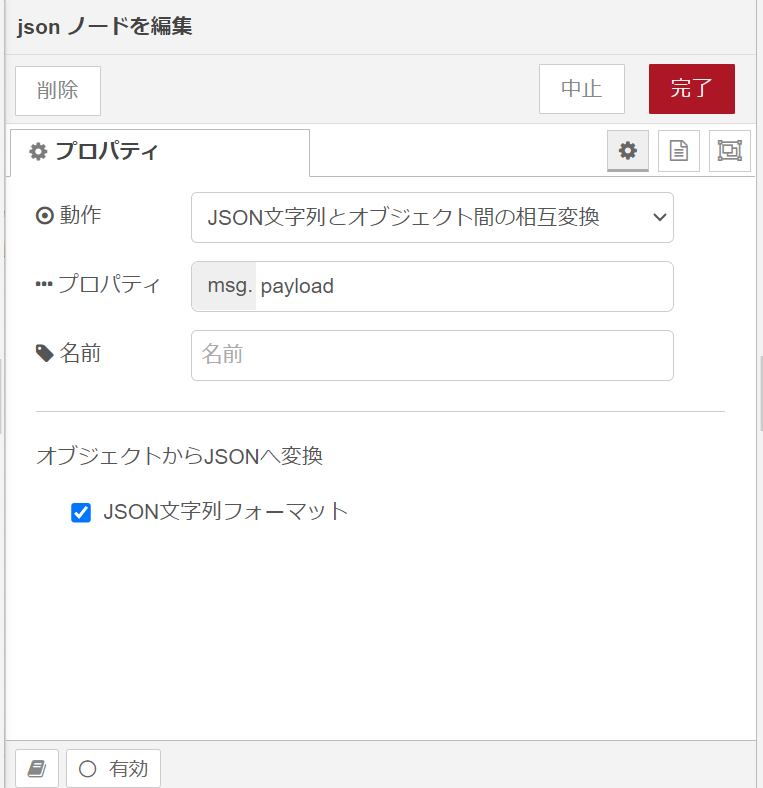Click into the payload property field
Viewport: 763px width, 788px height.
464,286
